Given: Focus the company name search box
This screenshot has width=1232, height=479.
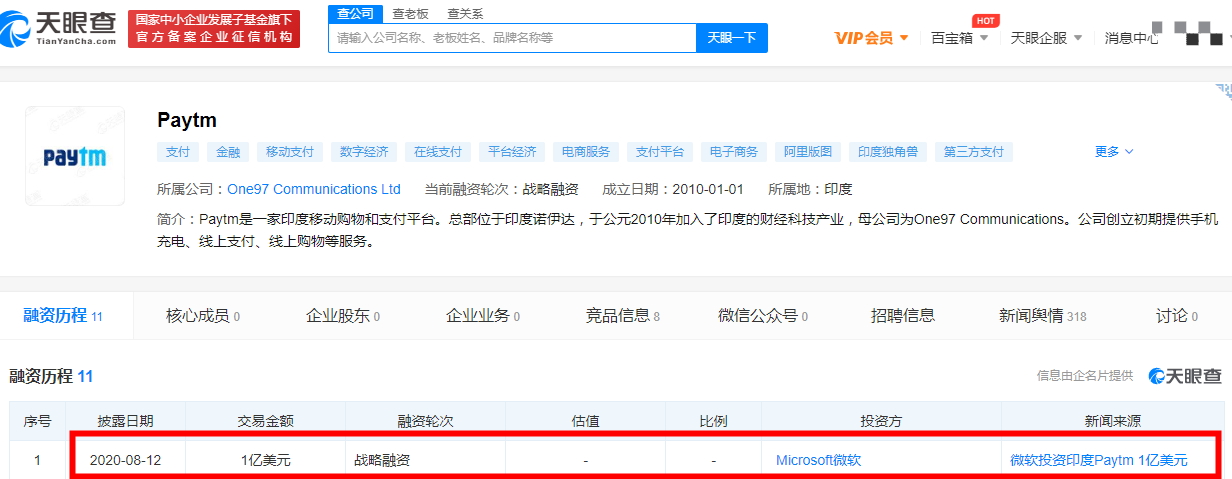Looking at the screenshot, I should pyautogui.click(x=512, y=38).
